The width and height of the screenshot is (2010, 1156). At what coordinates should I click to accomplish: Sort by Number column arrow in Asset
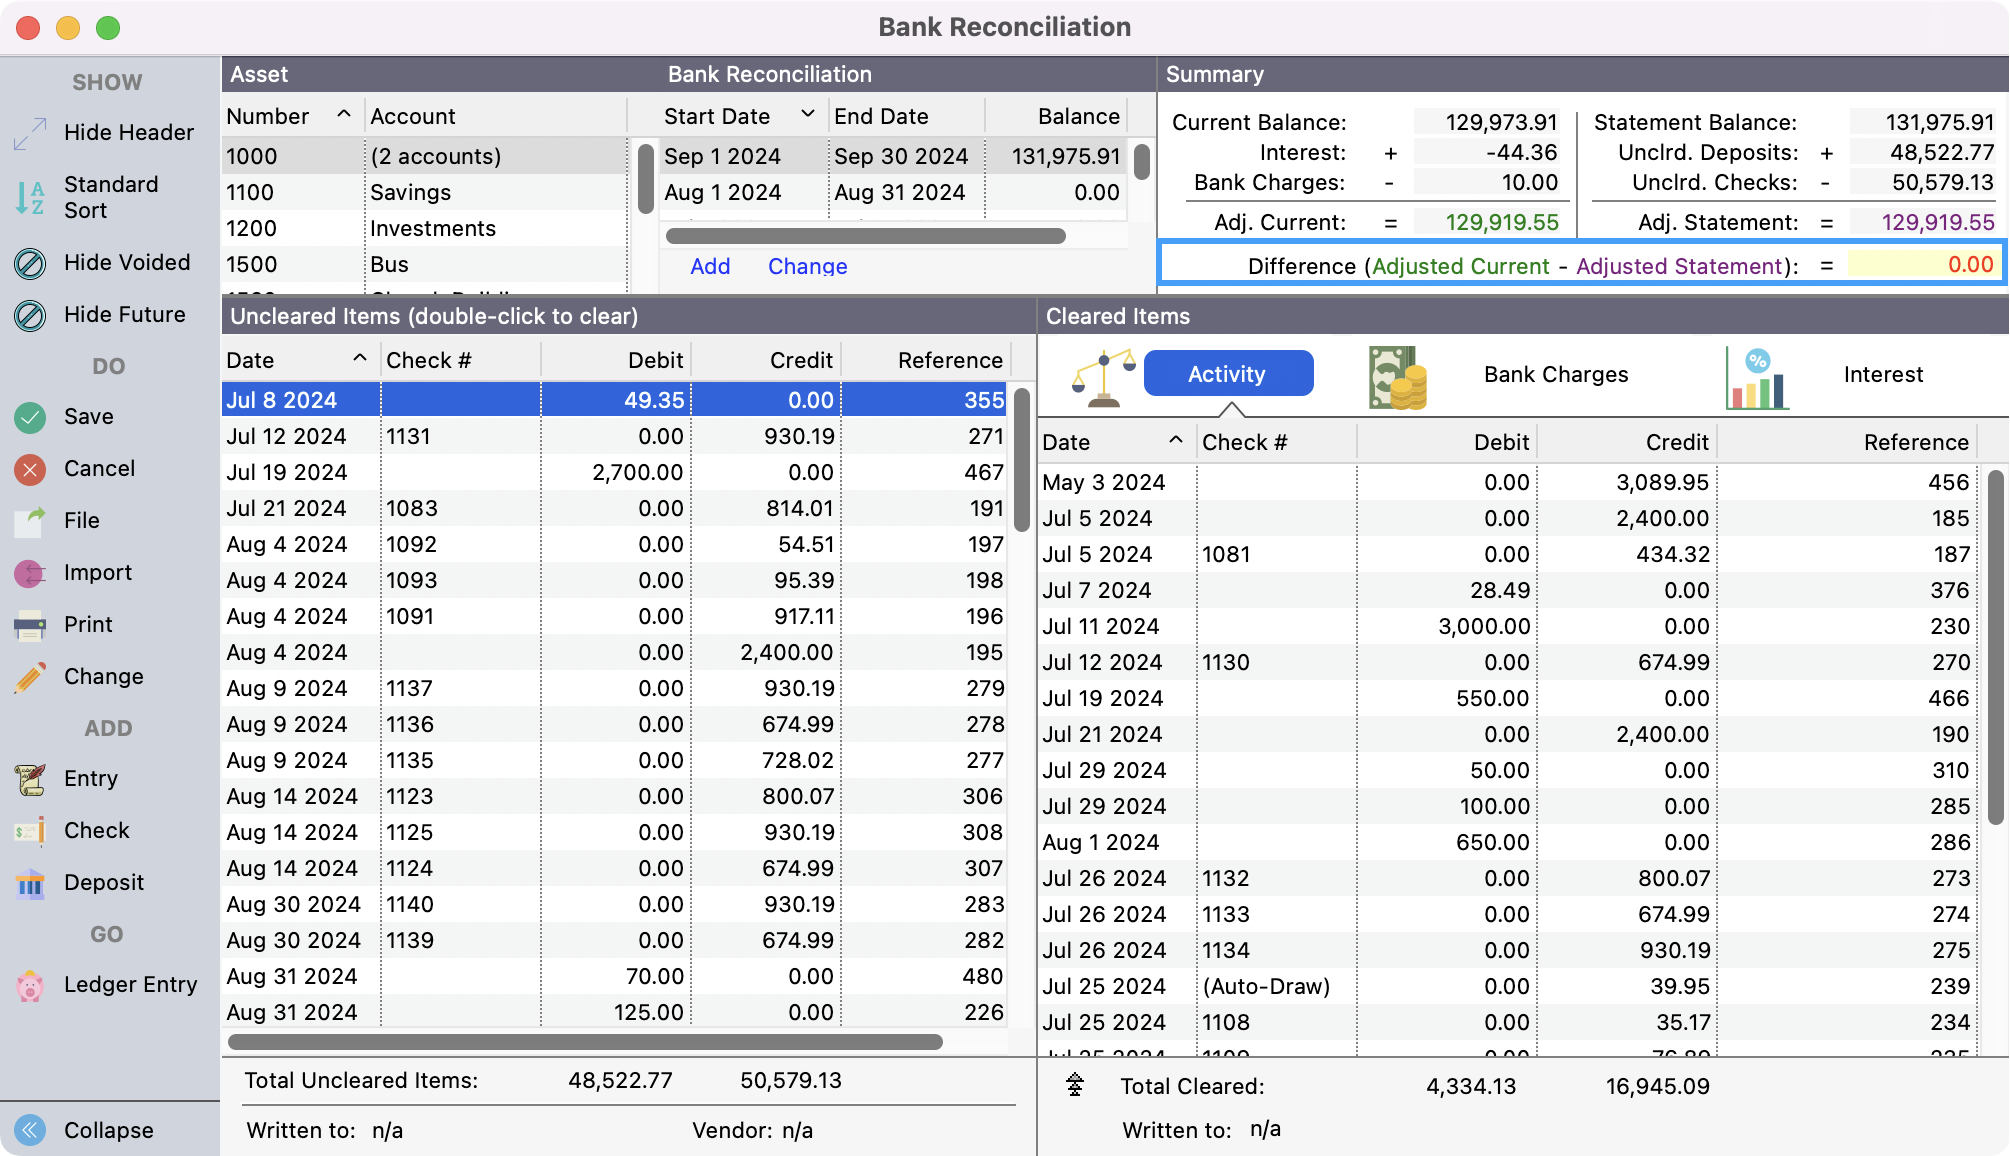344,115
